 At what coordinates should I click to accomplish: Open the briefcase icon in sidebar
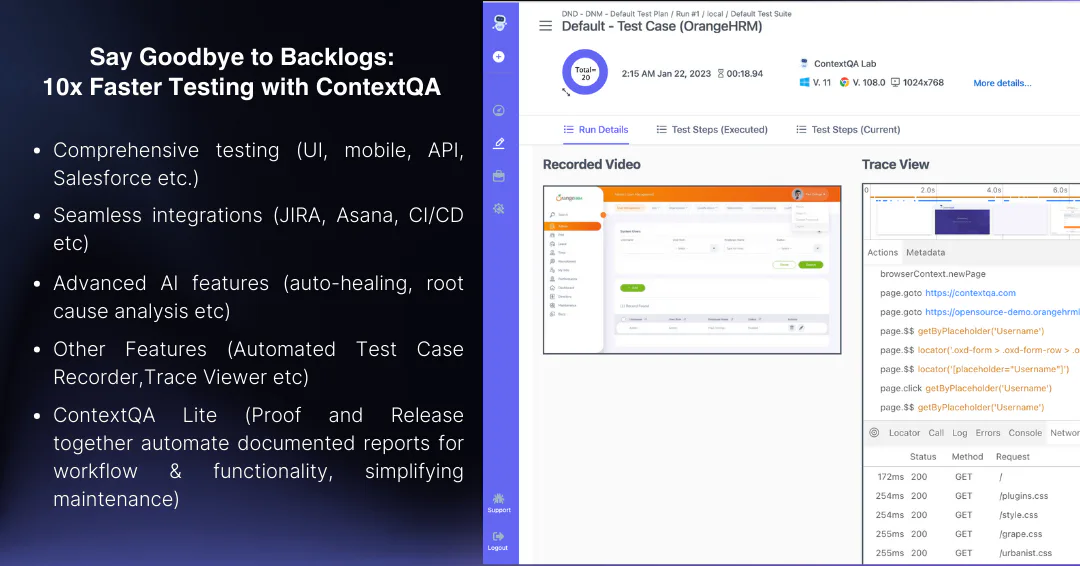pyautogui.click(x=499, y=176)
